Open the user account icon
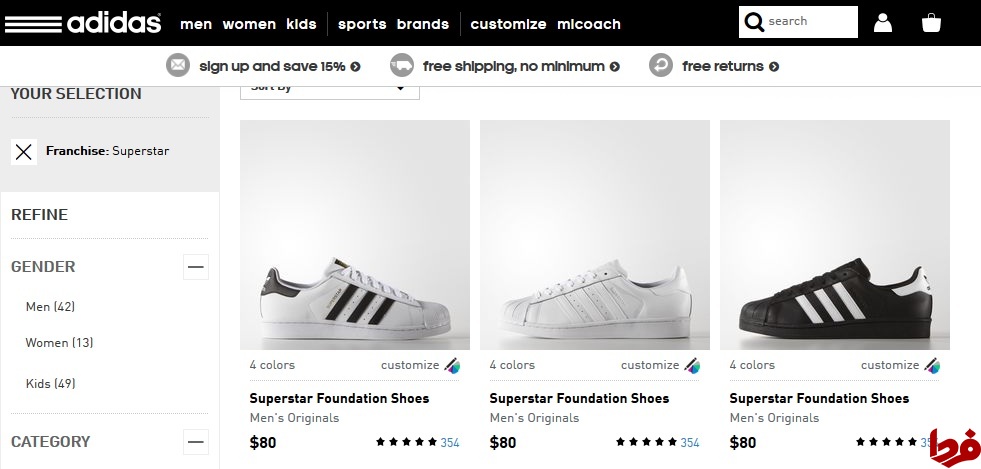The image size is (981, 469). [883, 22]
